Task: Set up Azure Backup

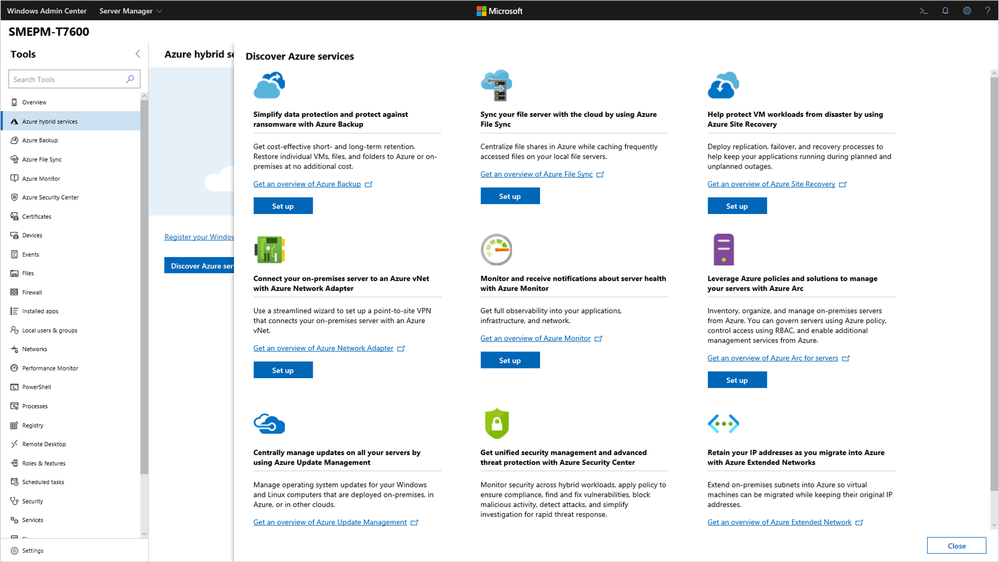Action: pyautogui.click(x=283, y=206)
